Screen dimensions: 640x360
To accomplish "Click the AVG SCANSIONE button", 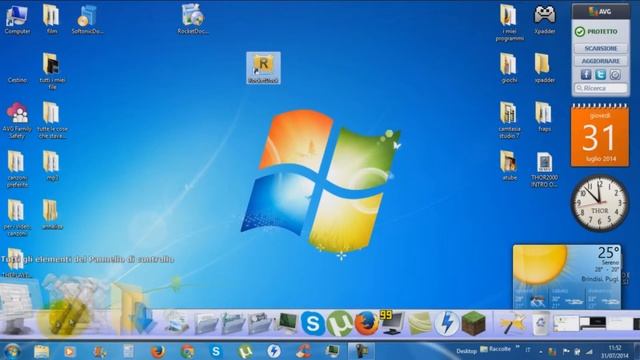I will coord(600,48).
